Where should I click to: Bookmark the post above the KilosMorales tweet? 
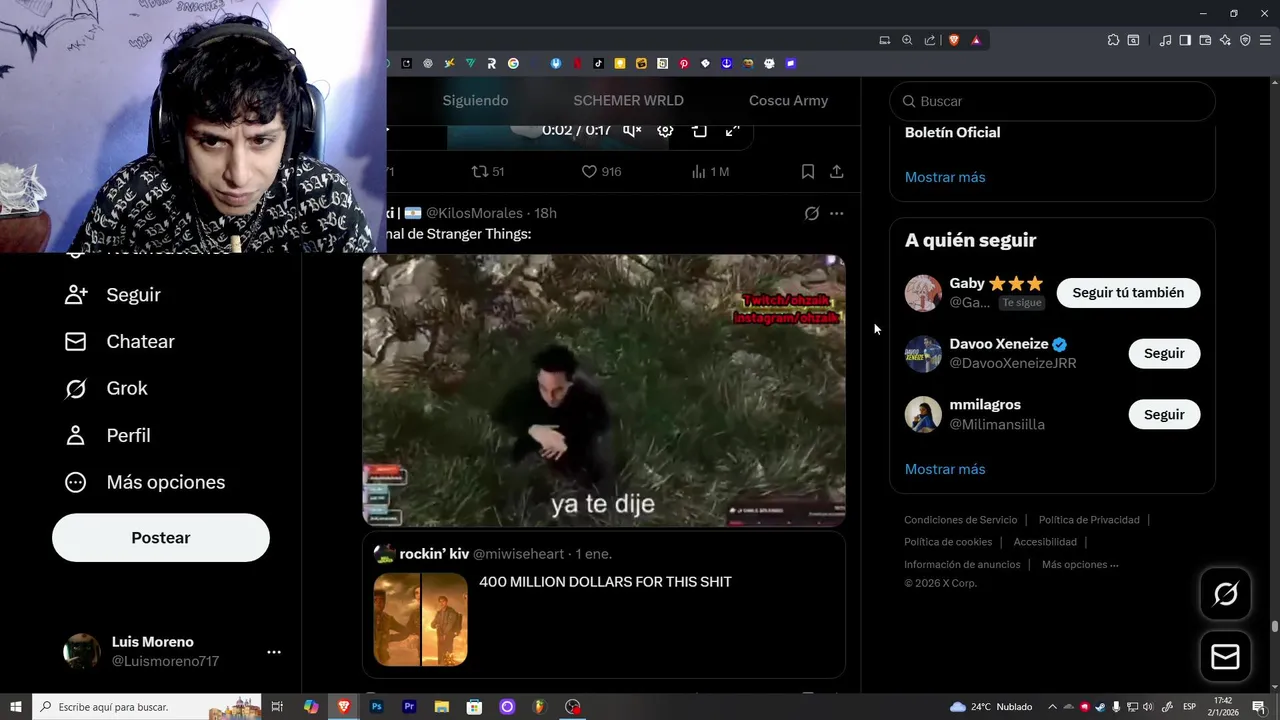(808, 172)
